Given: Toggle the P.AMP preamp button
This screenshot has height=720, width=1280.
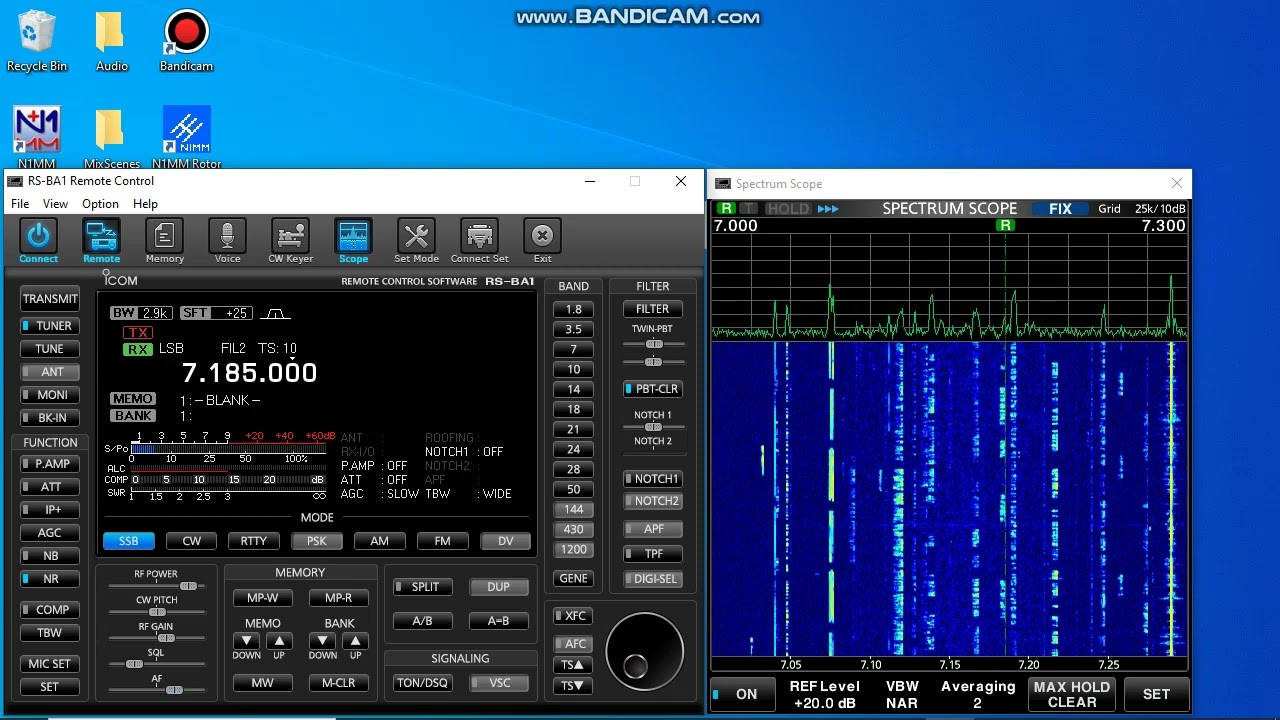Looking at the screenshot, I should pos(50,464).
